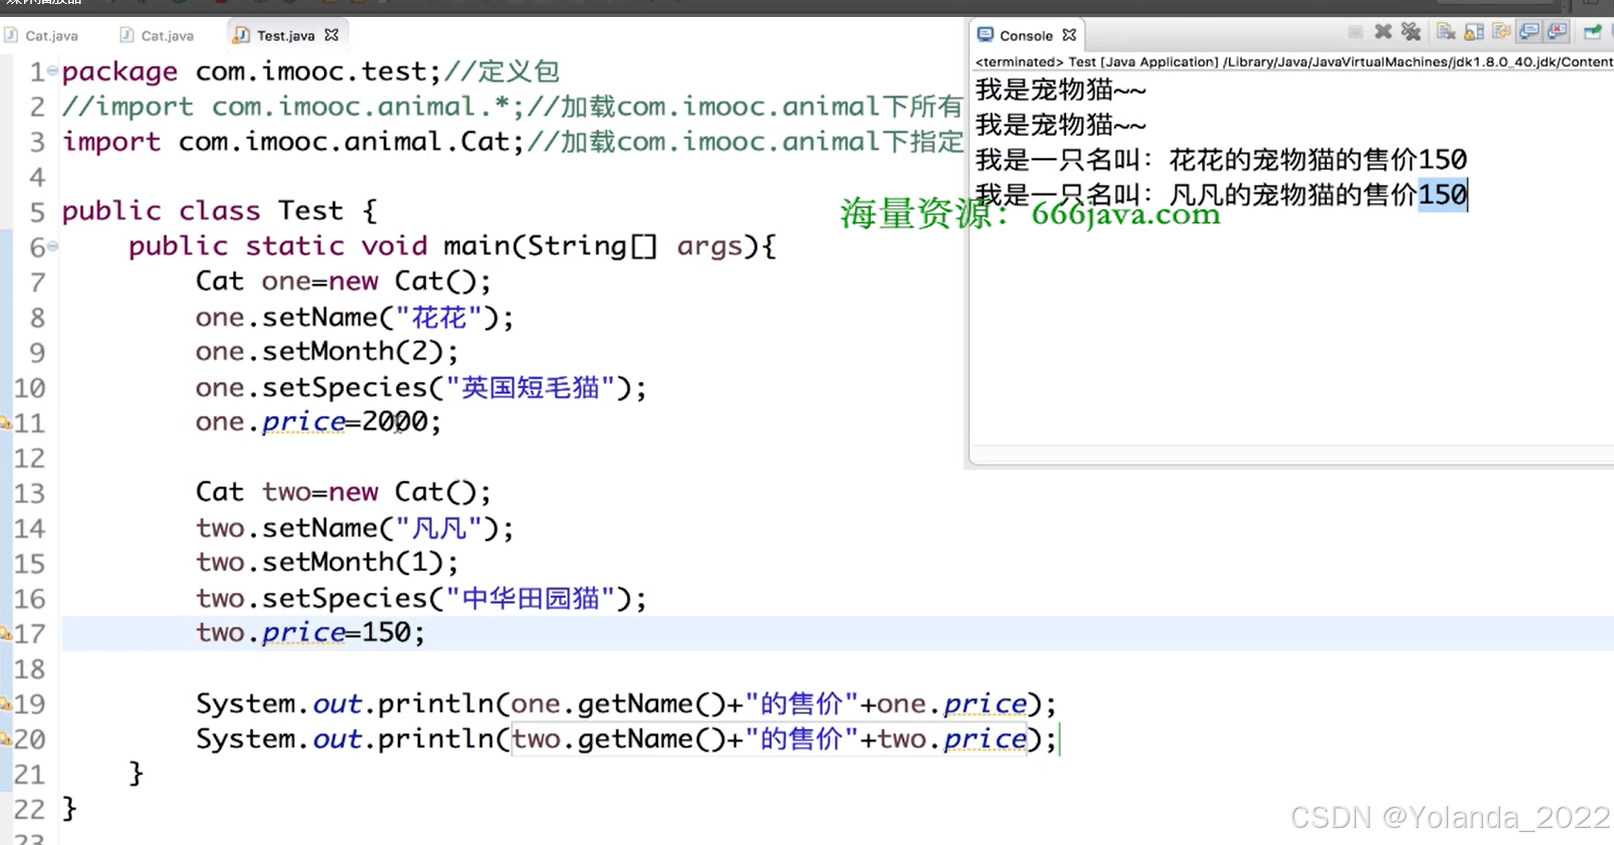Image resolution: width=1614 pixels, height=845 pixels.
Task: Click 'one.setMonth(2);' statement
Action: tap(327, 352)
